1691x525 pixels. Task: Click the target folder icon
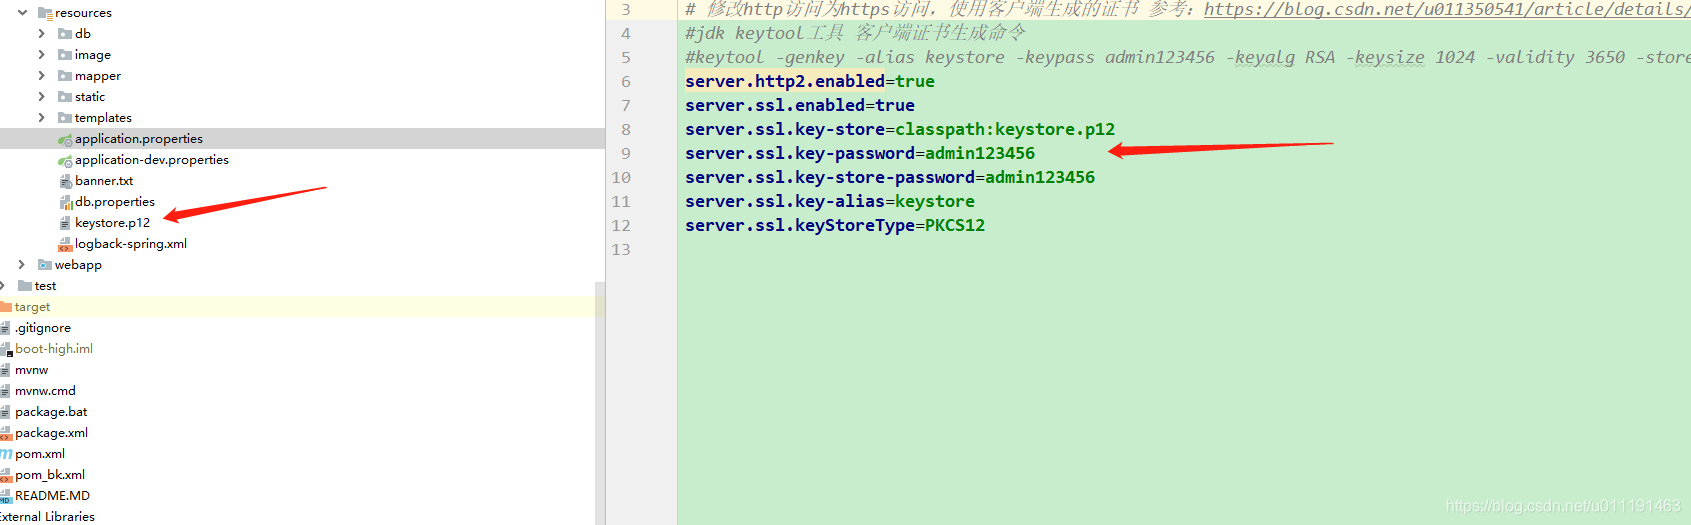click(6, 307)
